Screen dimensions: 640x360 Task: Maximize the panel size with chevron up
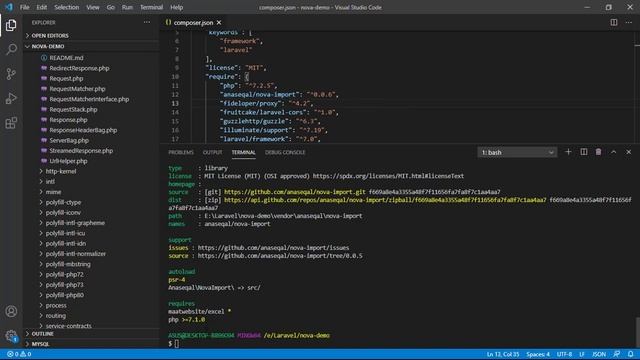[613, 152]
